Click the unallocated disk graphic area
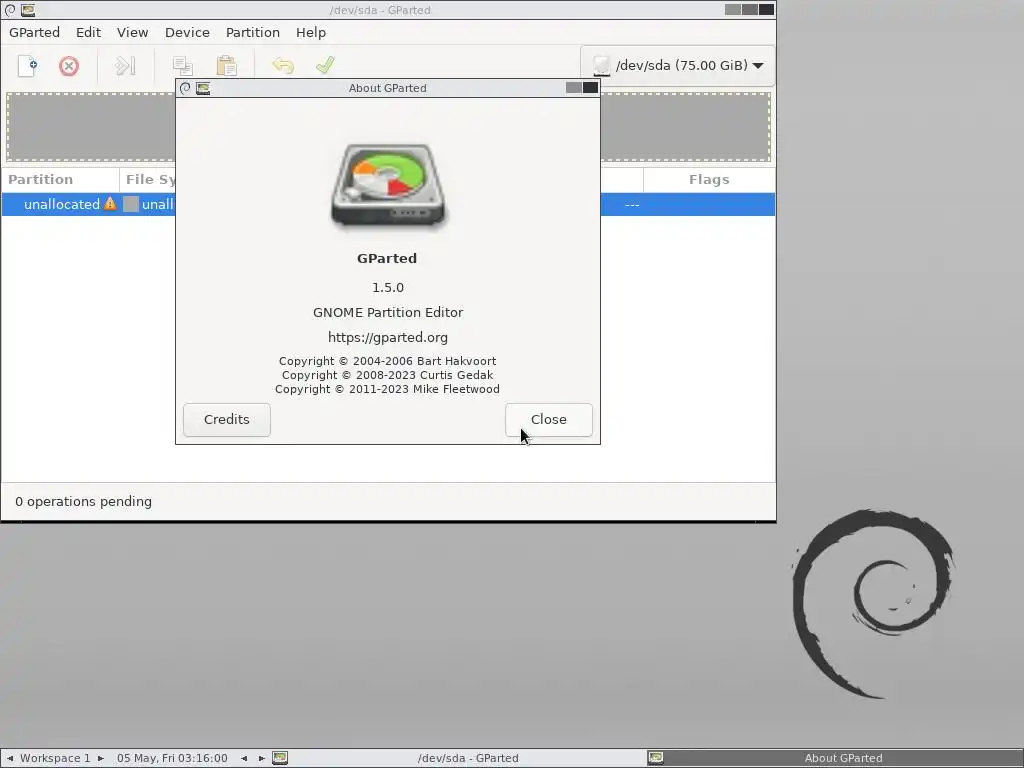The width and height of the screenshot is (1024, 768). click(x=388, y=127)
